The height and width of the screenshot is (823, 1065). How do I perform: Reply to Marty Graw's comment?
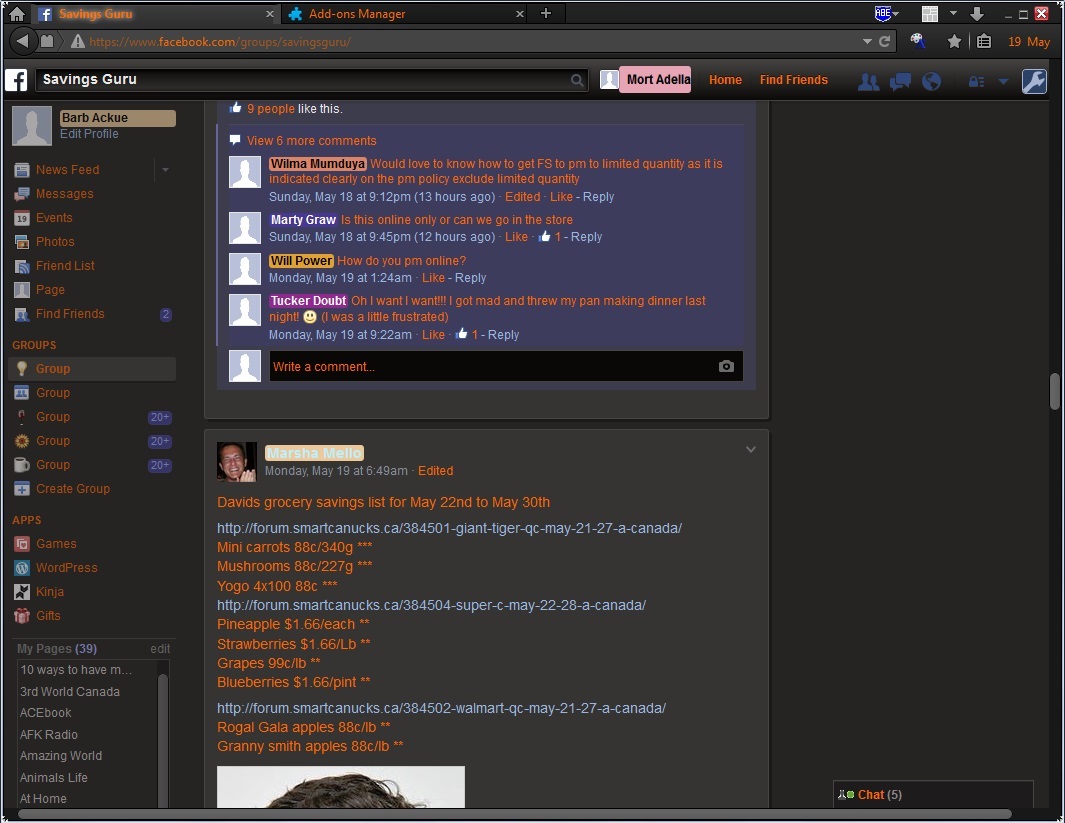pos(586,237)
